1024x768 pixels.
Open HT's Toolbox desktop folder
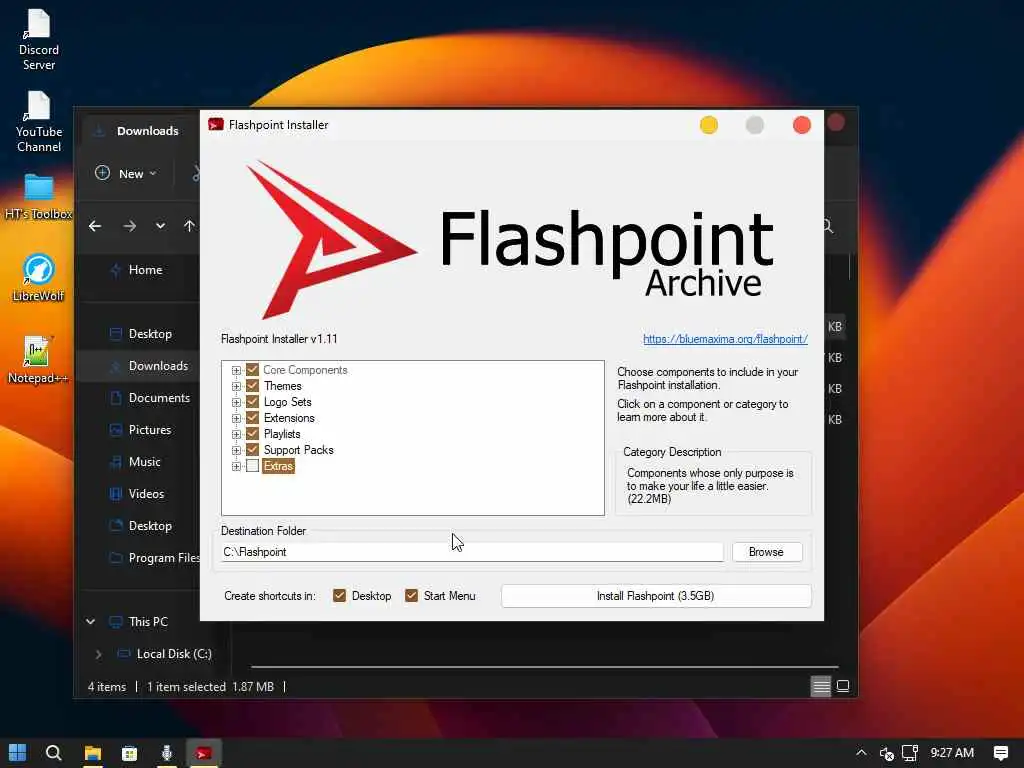[x=39, y=196]
